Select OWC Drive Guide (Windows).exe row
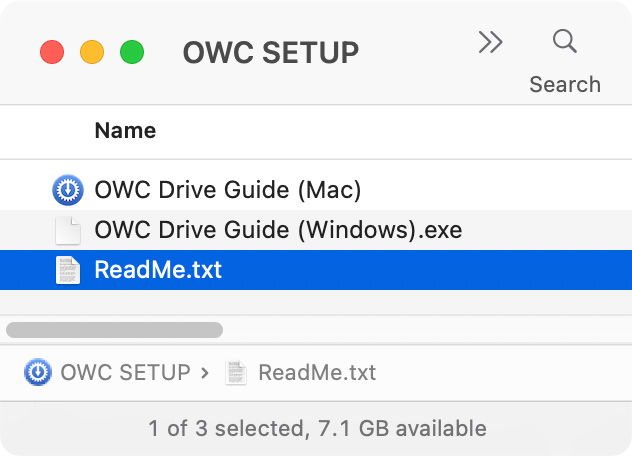The image size is (632, 456). [x=316, y=230]
